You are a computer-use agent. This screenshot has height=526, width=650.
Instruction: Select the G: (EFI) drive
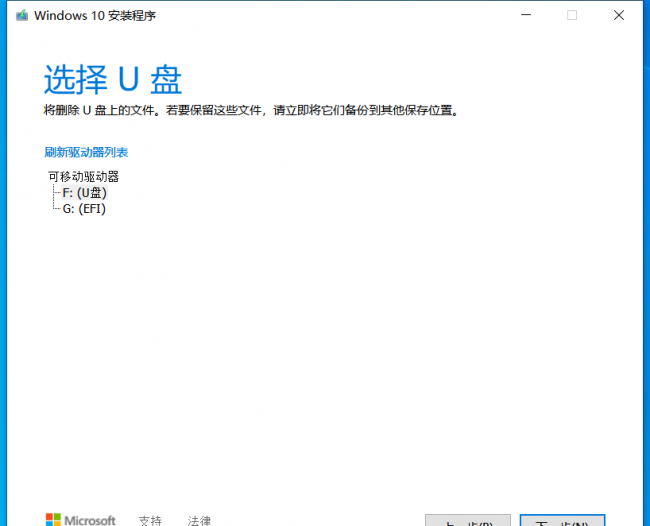click(84, 208)
